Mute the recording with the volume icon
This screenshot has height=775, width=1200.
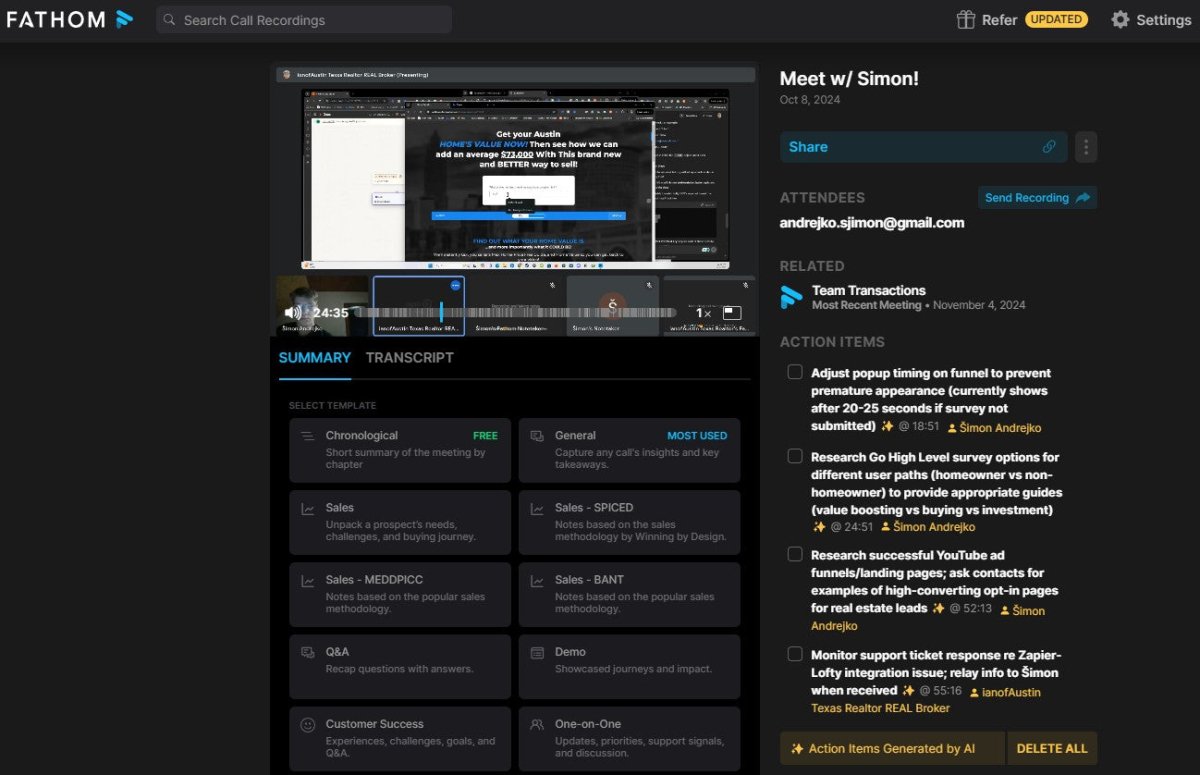click(x=292, y=313)
